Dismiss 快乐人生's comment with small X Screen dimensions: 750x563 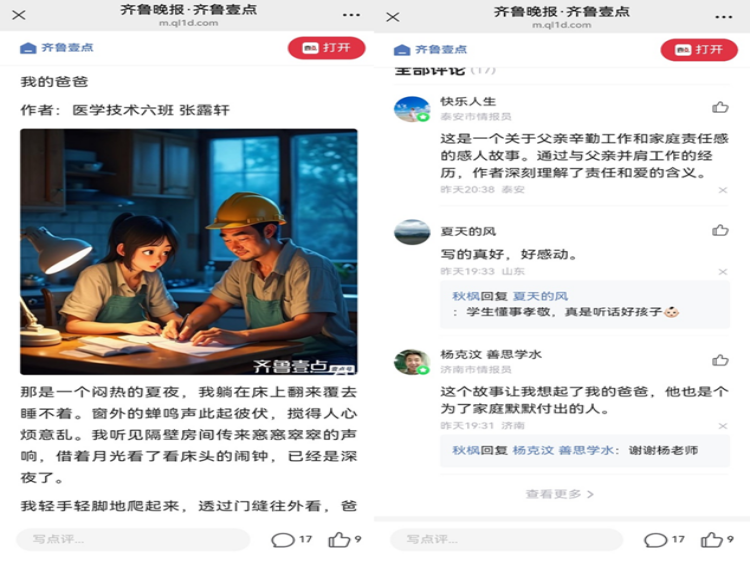click(x=723, y=190)
